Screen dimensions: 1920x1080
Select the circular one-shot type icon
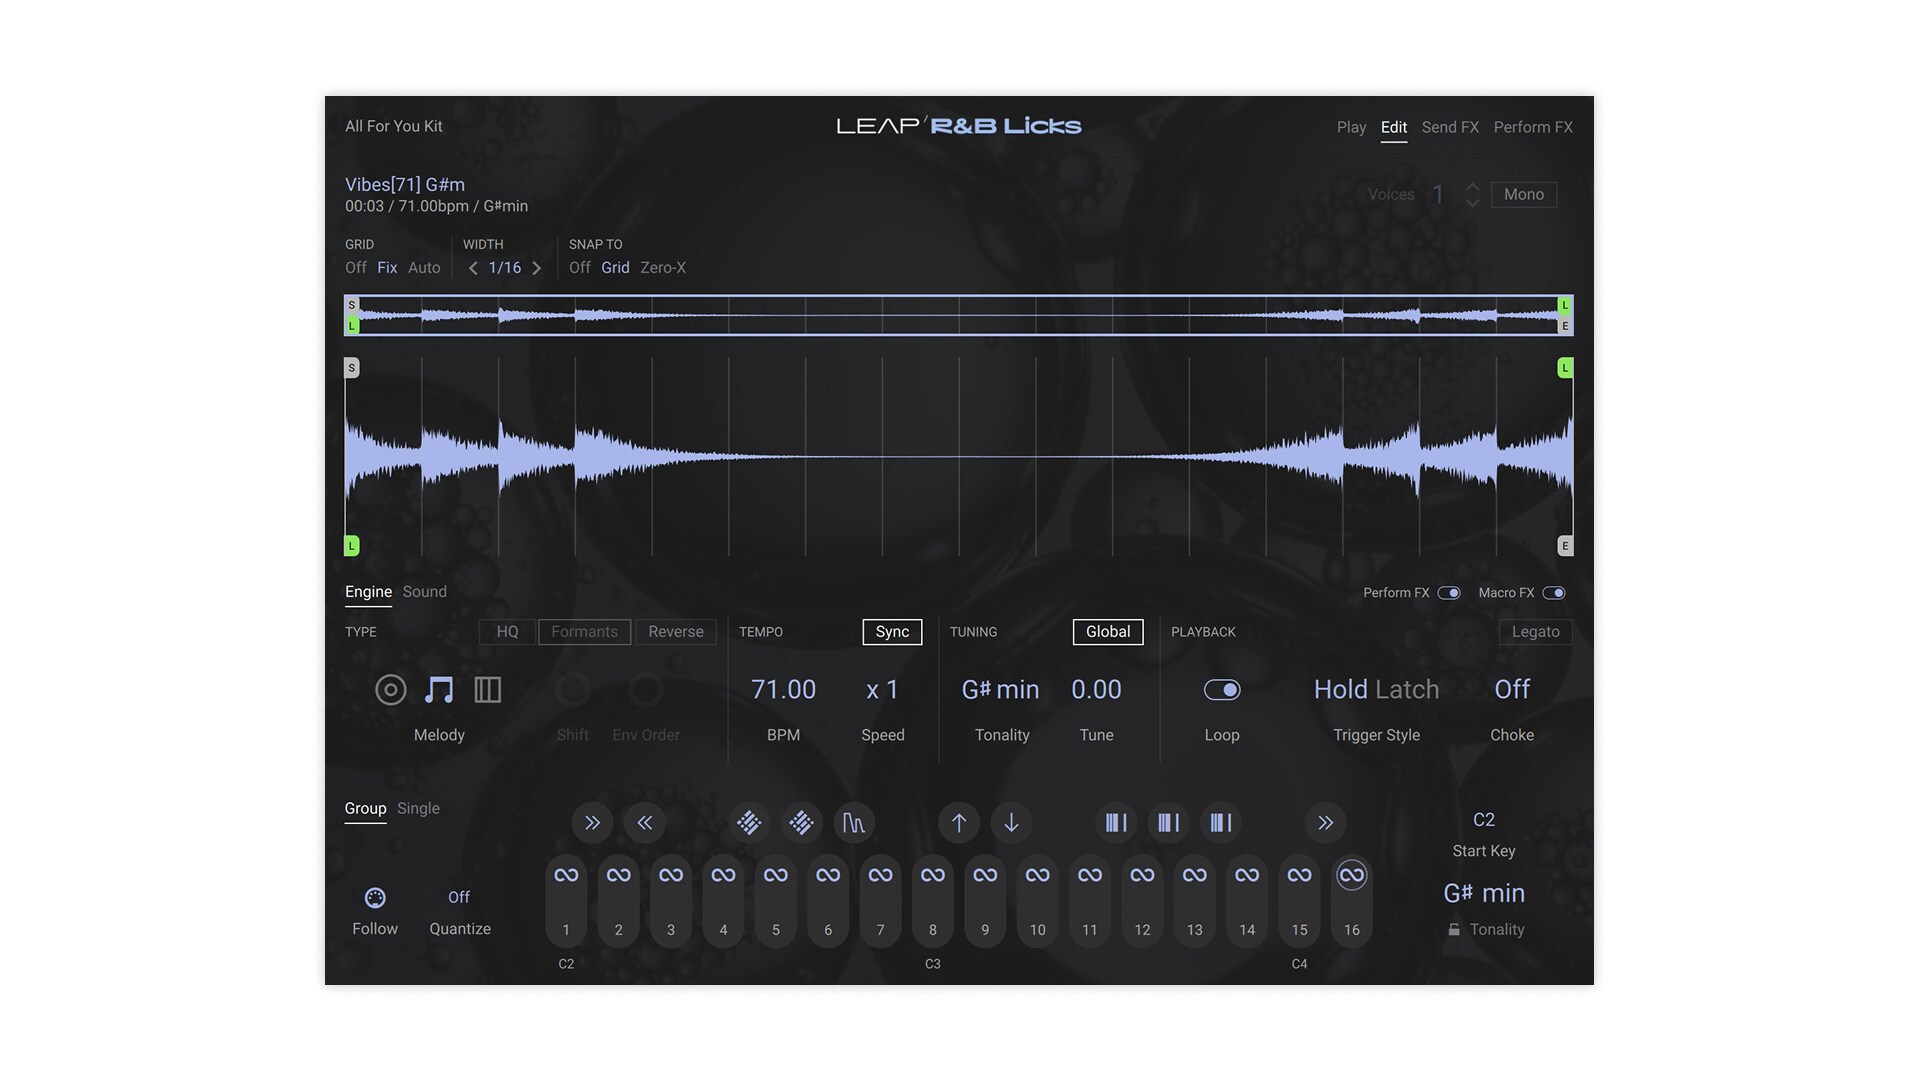coord(390,690)
